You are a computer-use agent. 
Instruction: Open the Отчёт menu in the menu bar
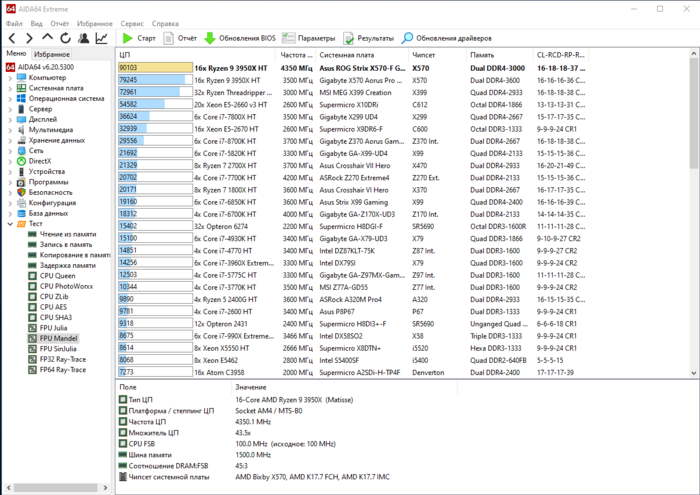pos(60,24)
